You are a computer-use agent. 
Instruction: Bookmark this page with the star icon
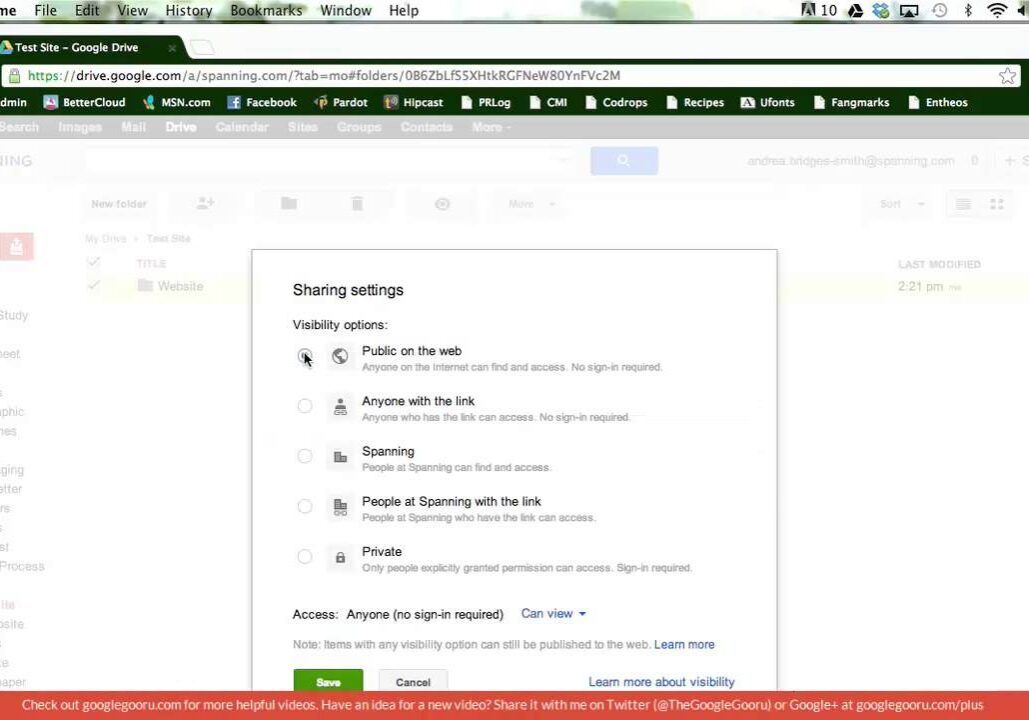pos(1007,75)
